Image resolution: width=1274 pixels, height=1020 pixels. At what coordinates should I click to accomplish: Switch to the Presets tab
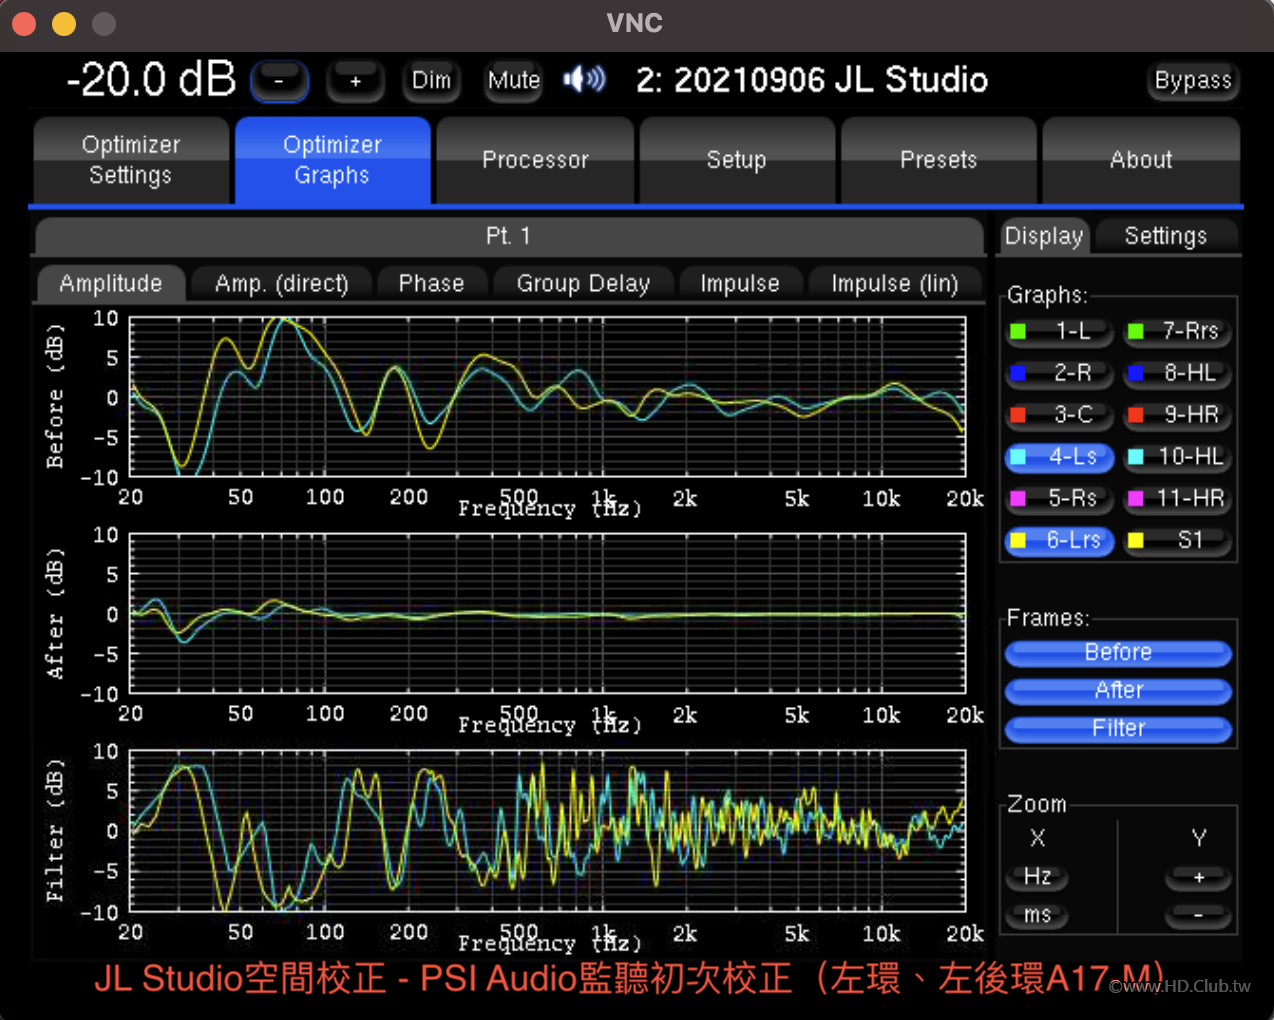click(x=938, y=160)
